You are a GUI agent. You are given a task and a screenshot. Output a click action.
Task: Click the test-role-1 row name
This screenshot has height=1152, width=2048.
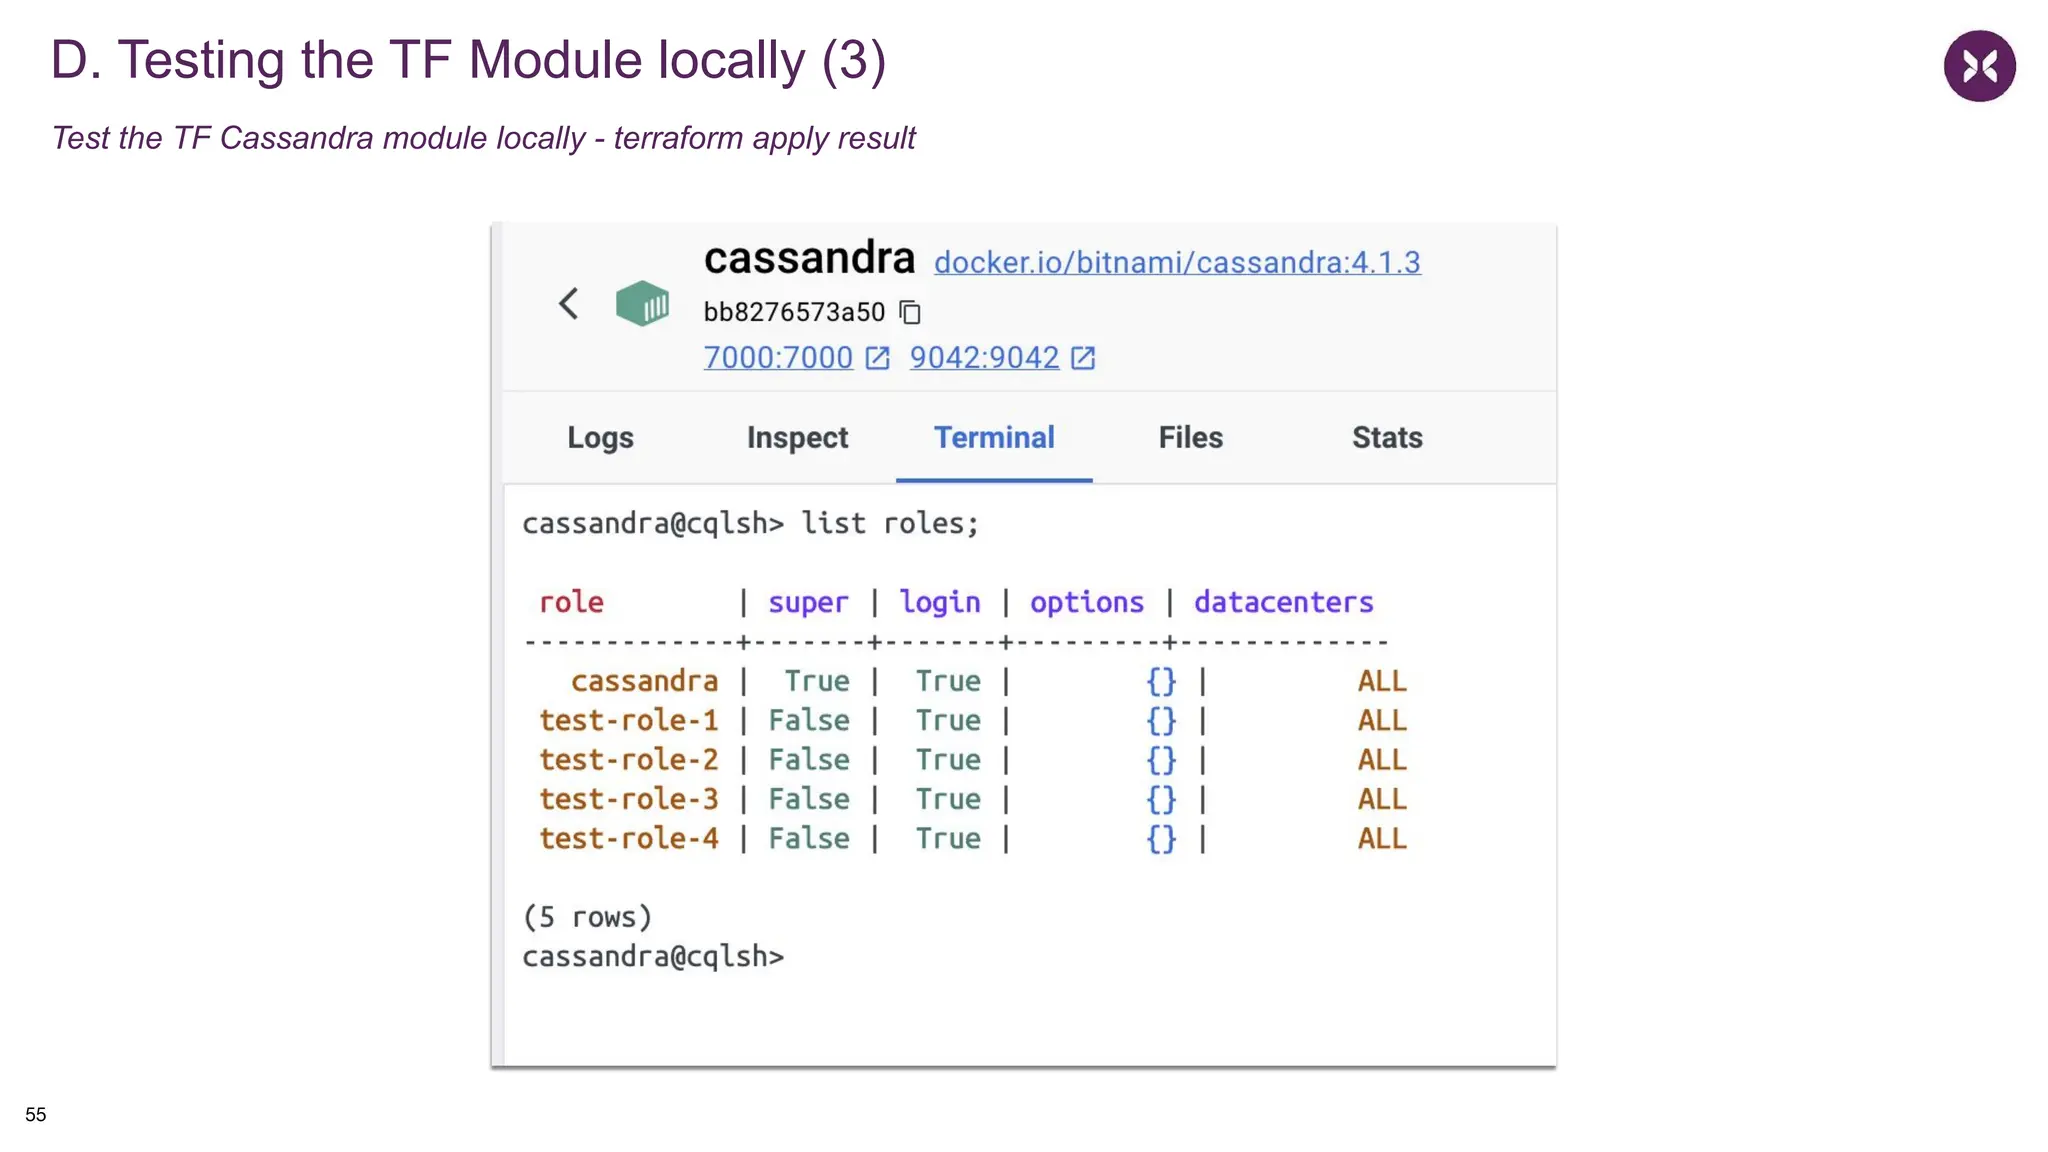(629, 720)
